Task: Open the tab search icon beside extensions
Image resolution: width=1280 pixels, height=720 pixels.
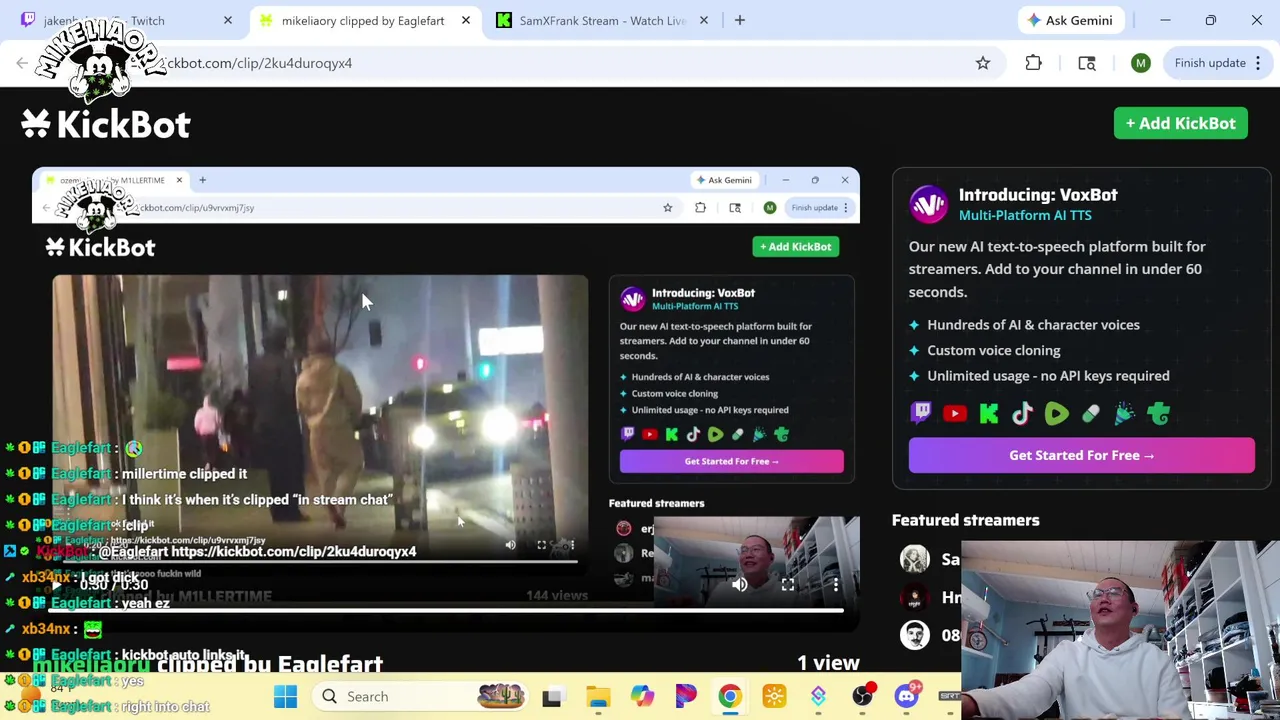Action: coord(1087,63)
